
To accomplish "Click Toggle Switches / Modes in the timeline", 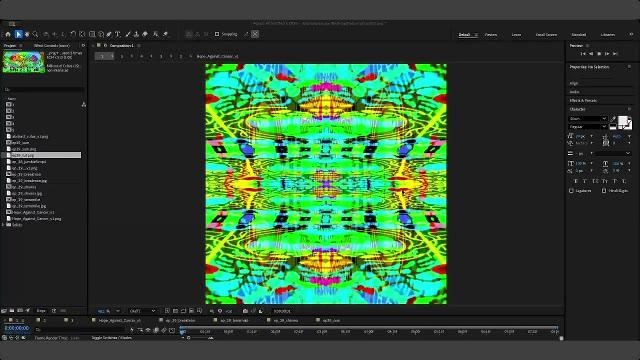I will pos(111,338).
